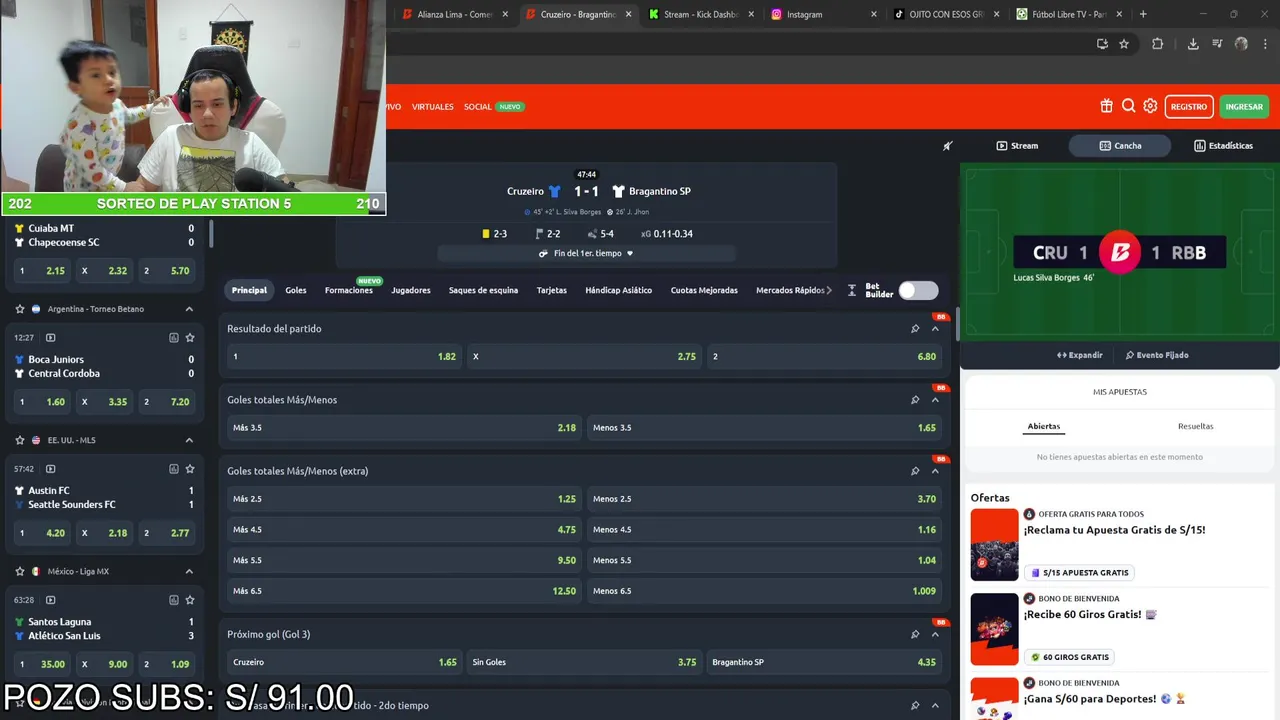Collapse the Resultado del partido section
The width and height of the screenshot is (1280, 720).
coord(935,328)
